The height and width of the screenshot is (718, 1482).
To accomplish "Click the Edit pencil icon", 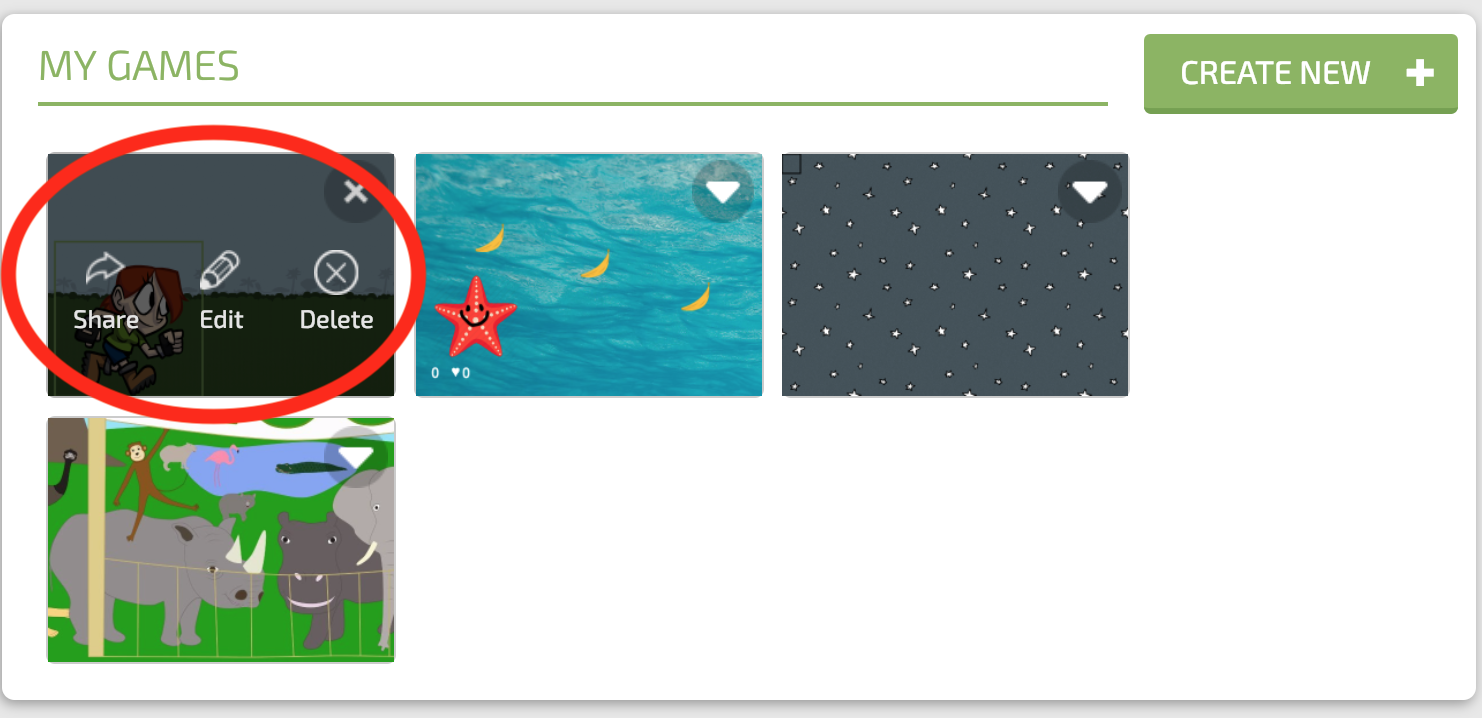I will click(x=221, y=271).
